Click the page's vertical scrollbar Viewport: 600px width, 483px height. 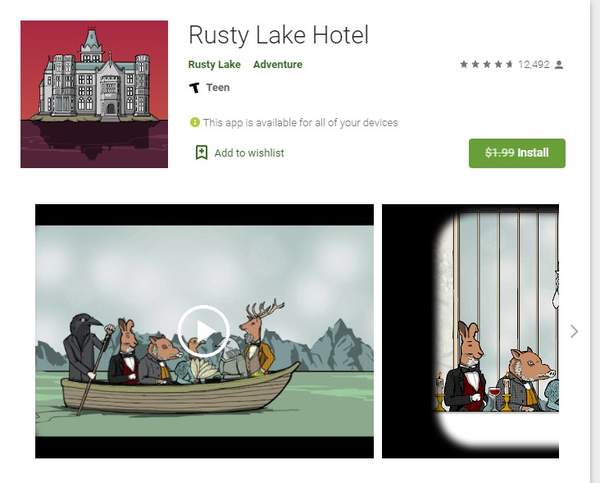595,242
